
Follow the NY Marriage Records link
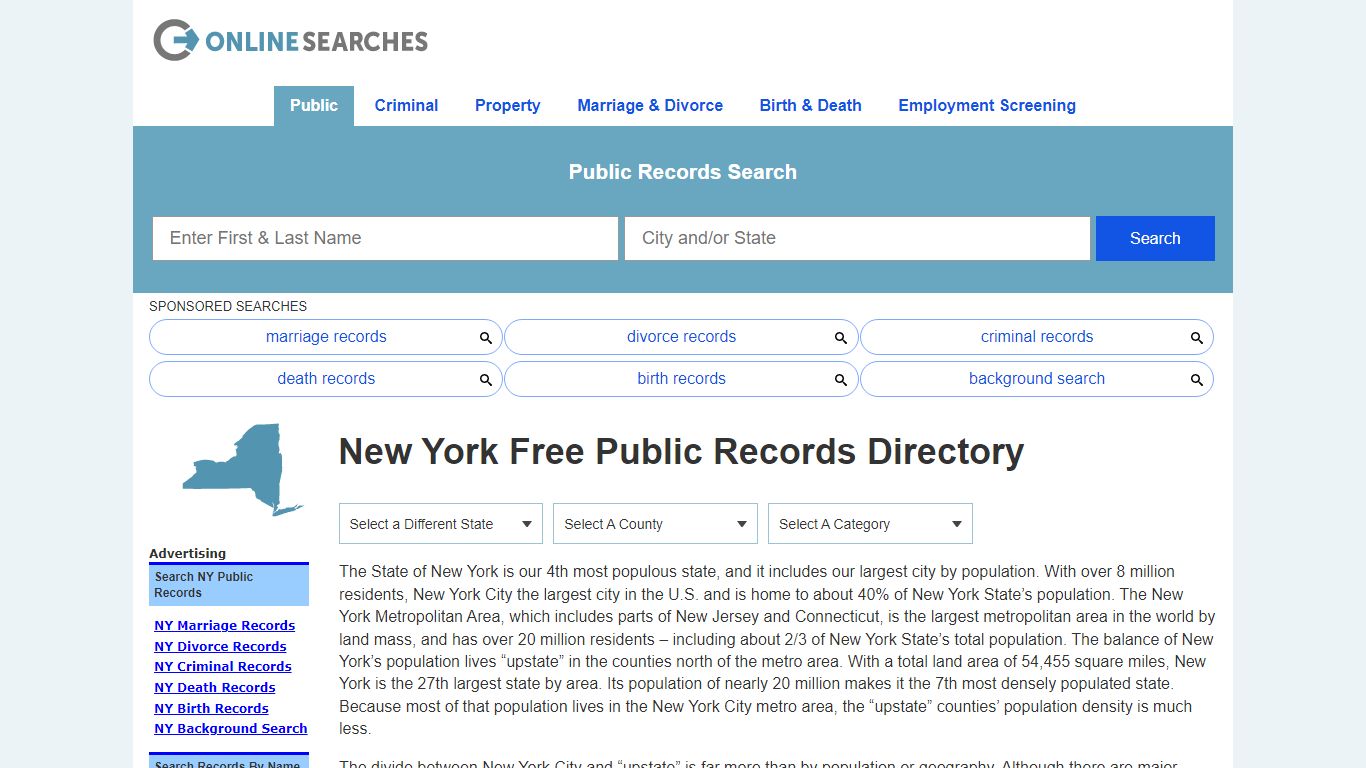[224, 626]
